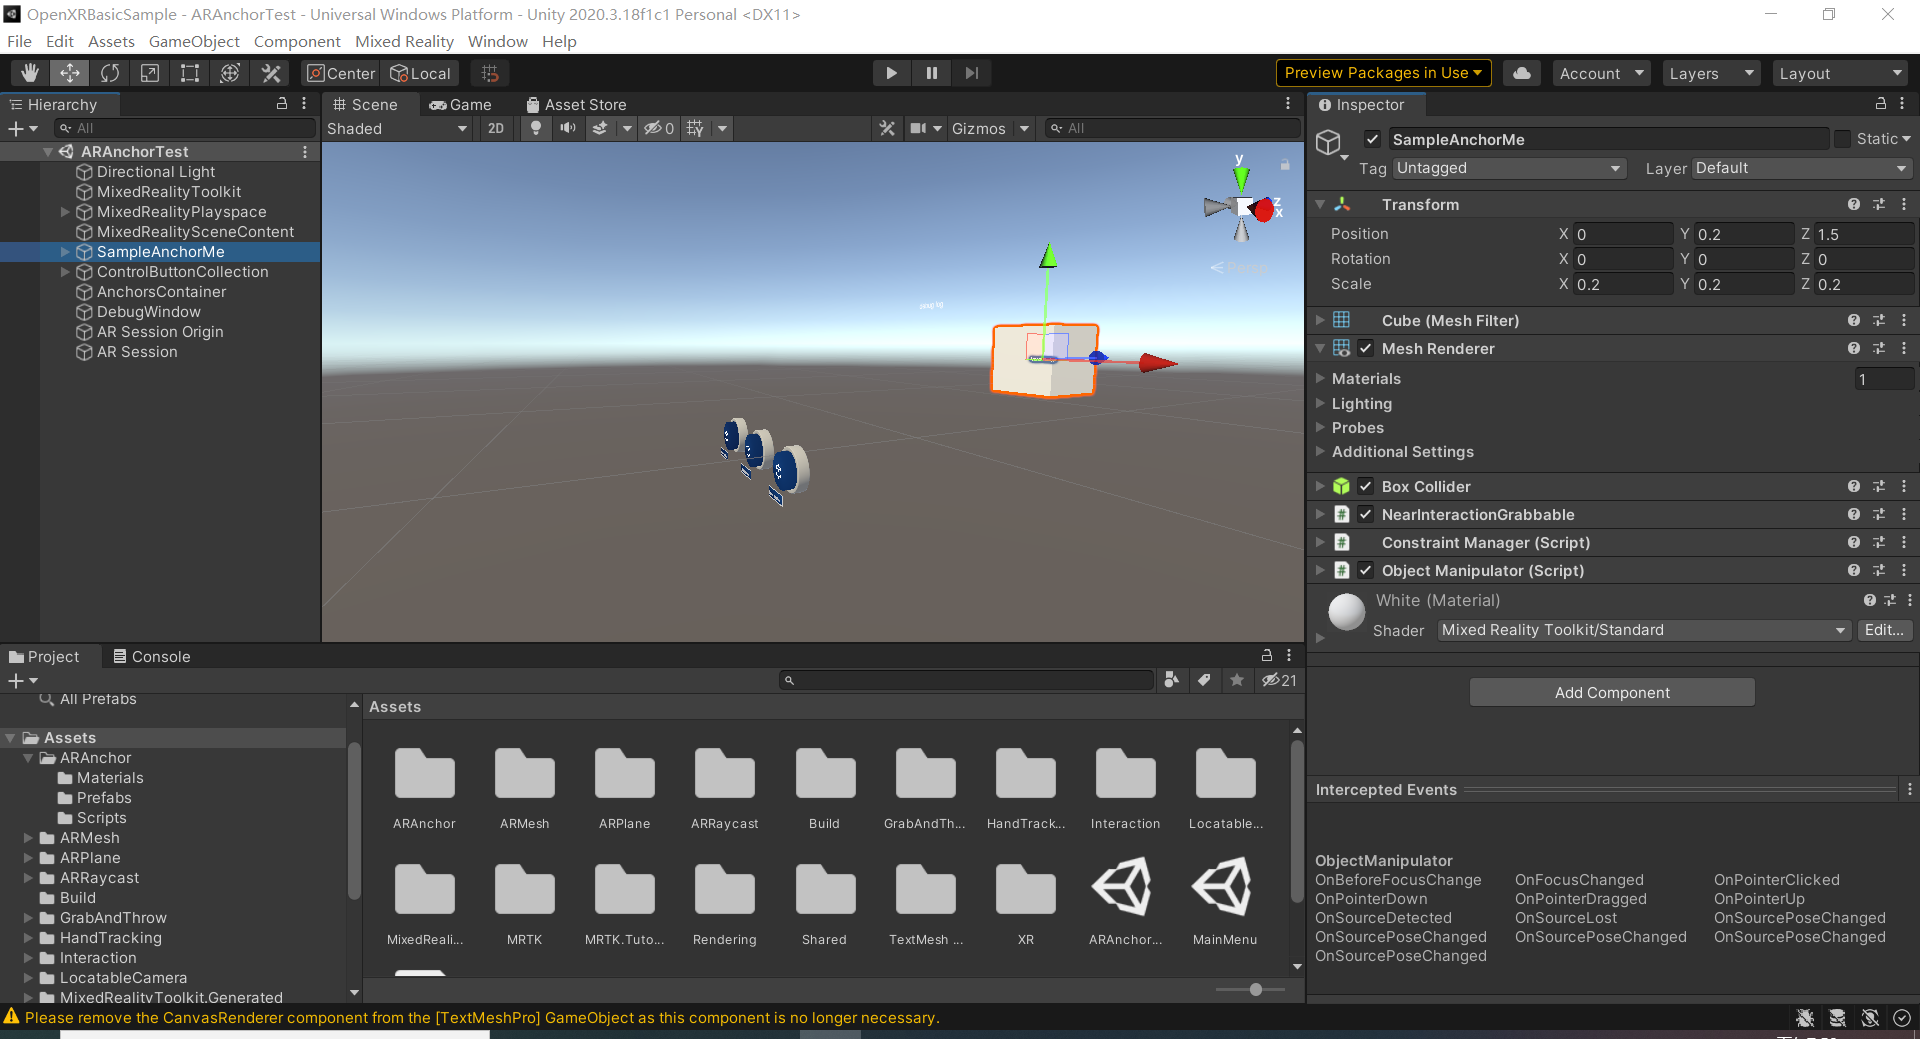
Task: Click the Step frame button
Action: click(x=971, y=73)
